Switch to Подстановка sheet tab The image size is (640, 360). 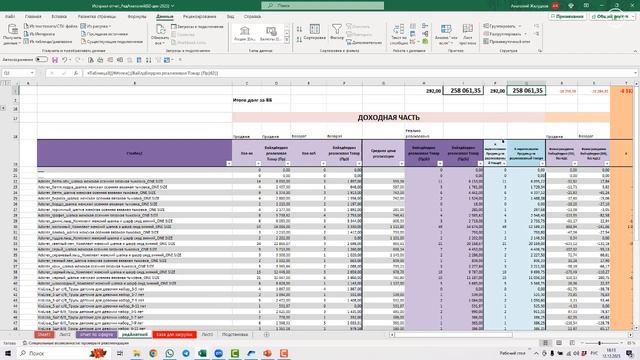(235, 334)
